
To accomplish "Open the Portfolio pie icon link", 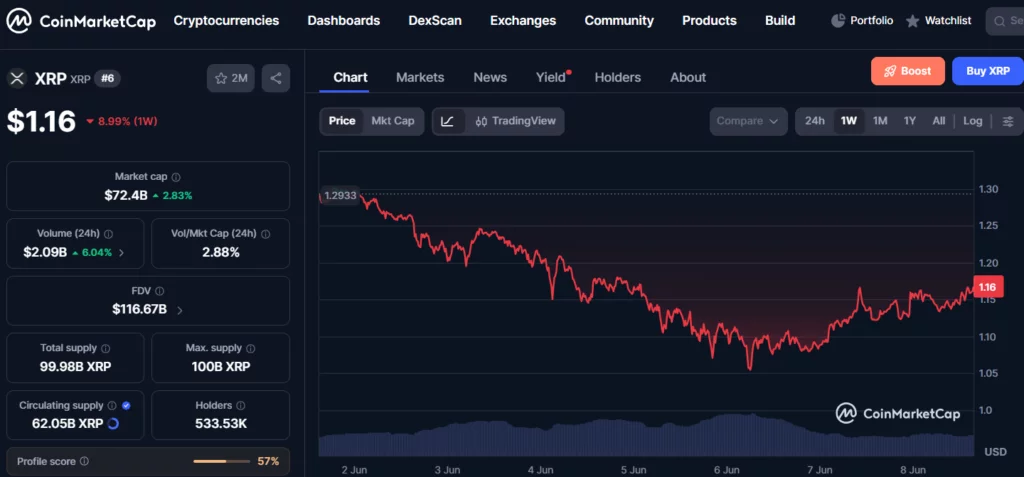I will coord(862,21).
